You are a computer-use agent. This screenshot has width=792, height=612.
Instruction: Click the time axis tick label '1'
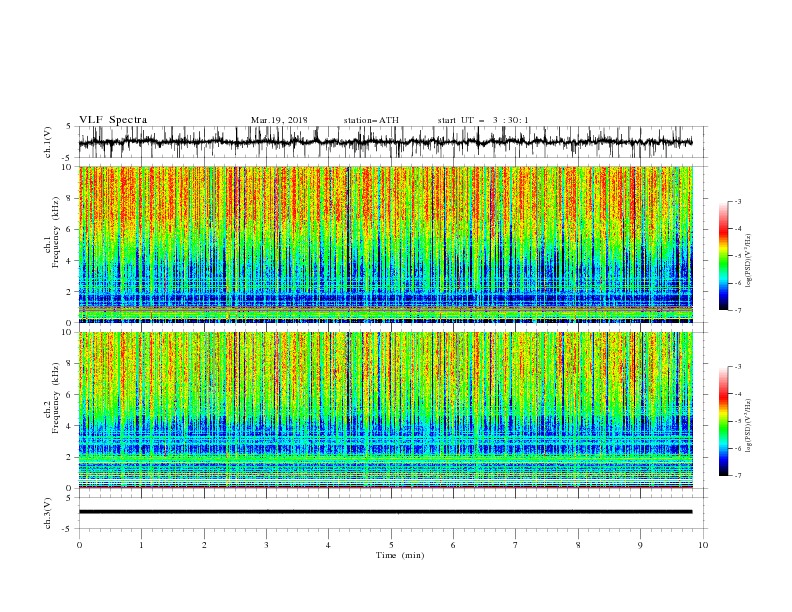141,545
